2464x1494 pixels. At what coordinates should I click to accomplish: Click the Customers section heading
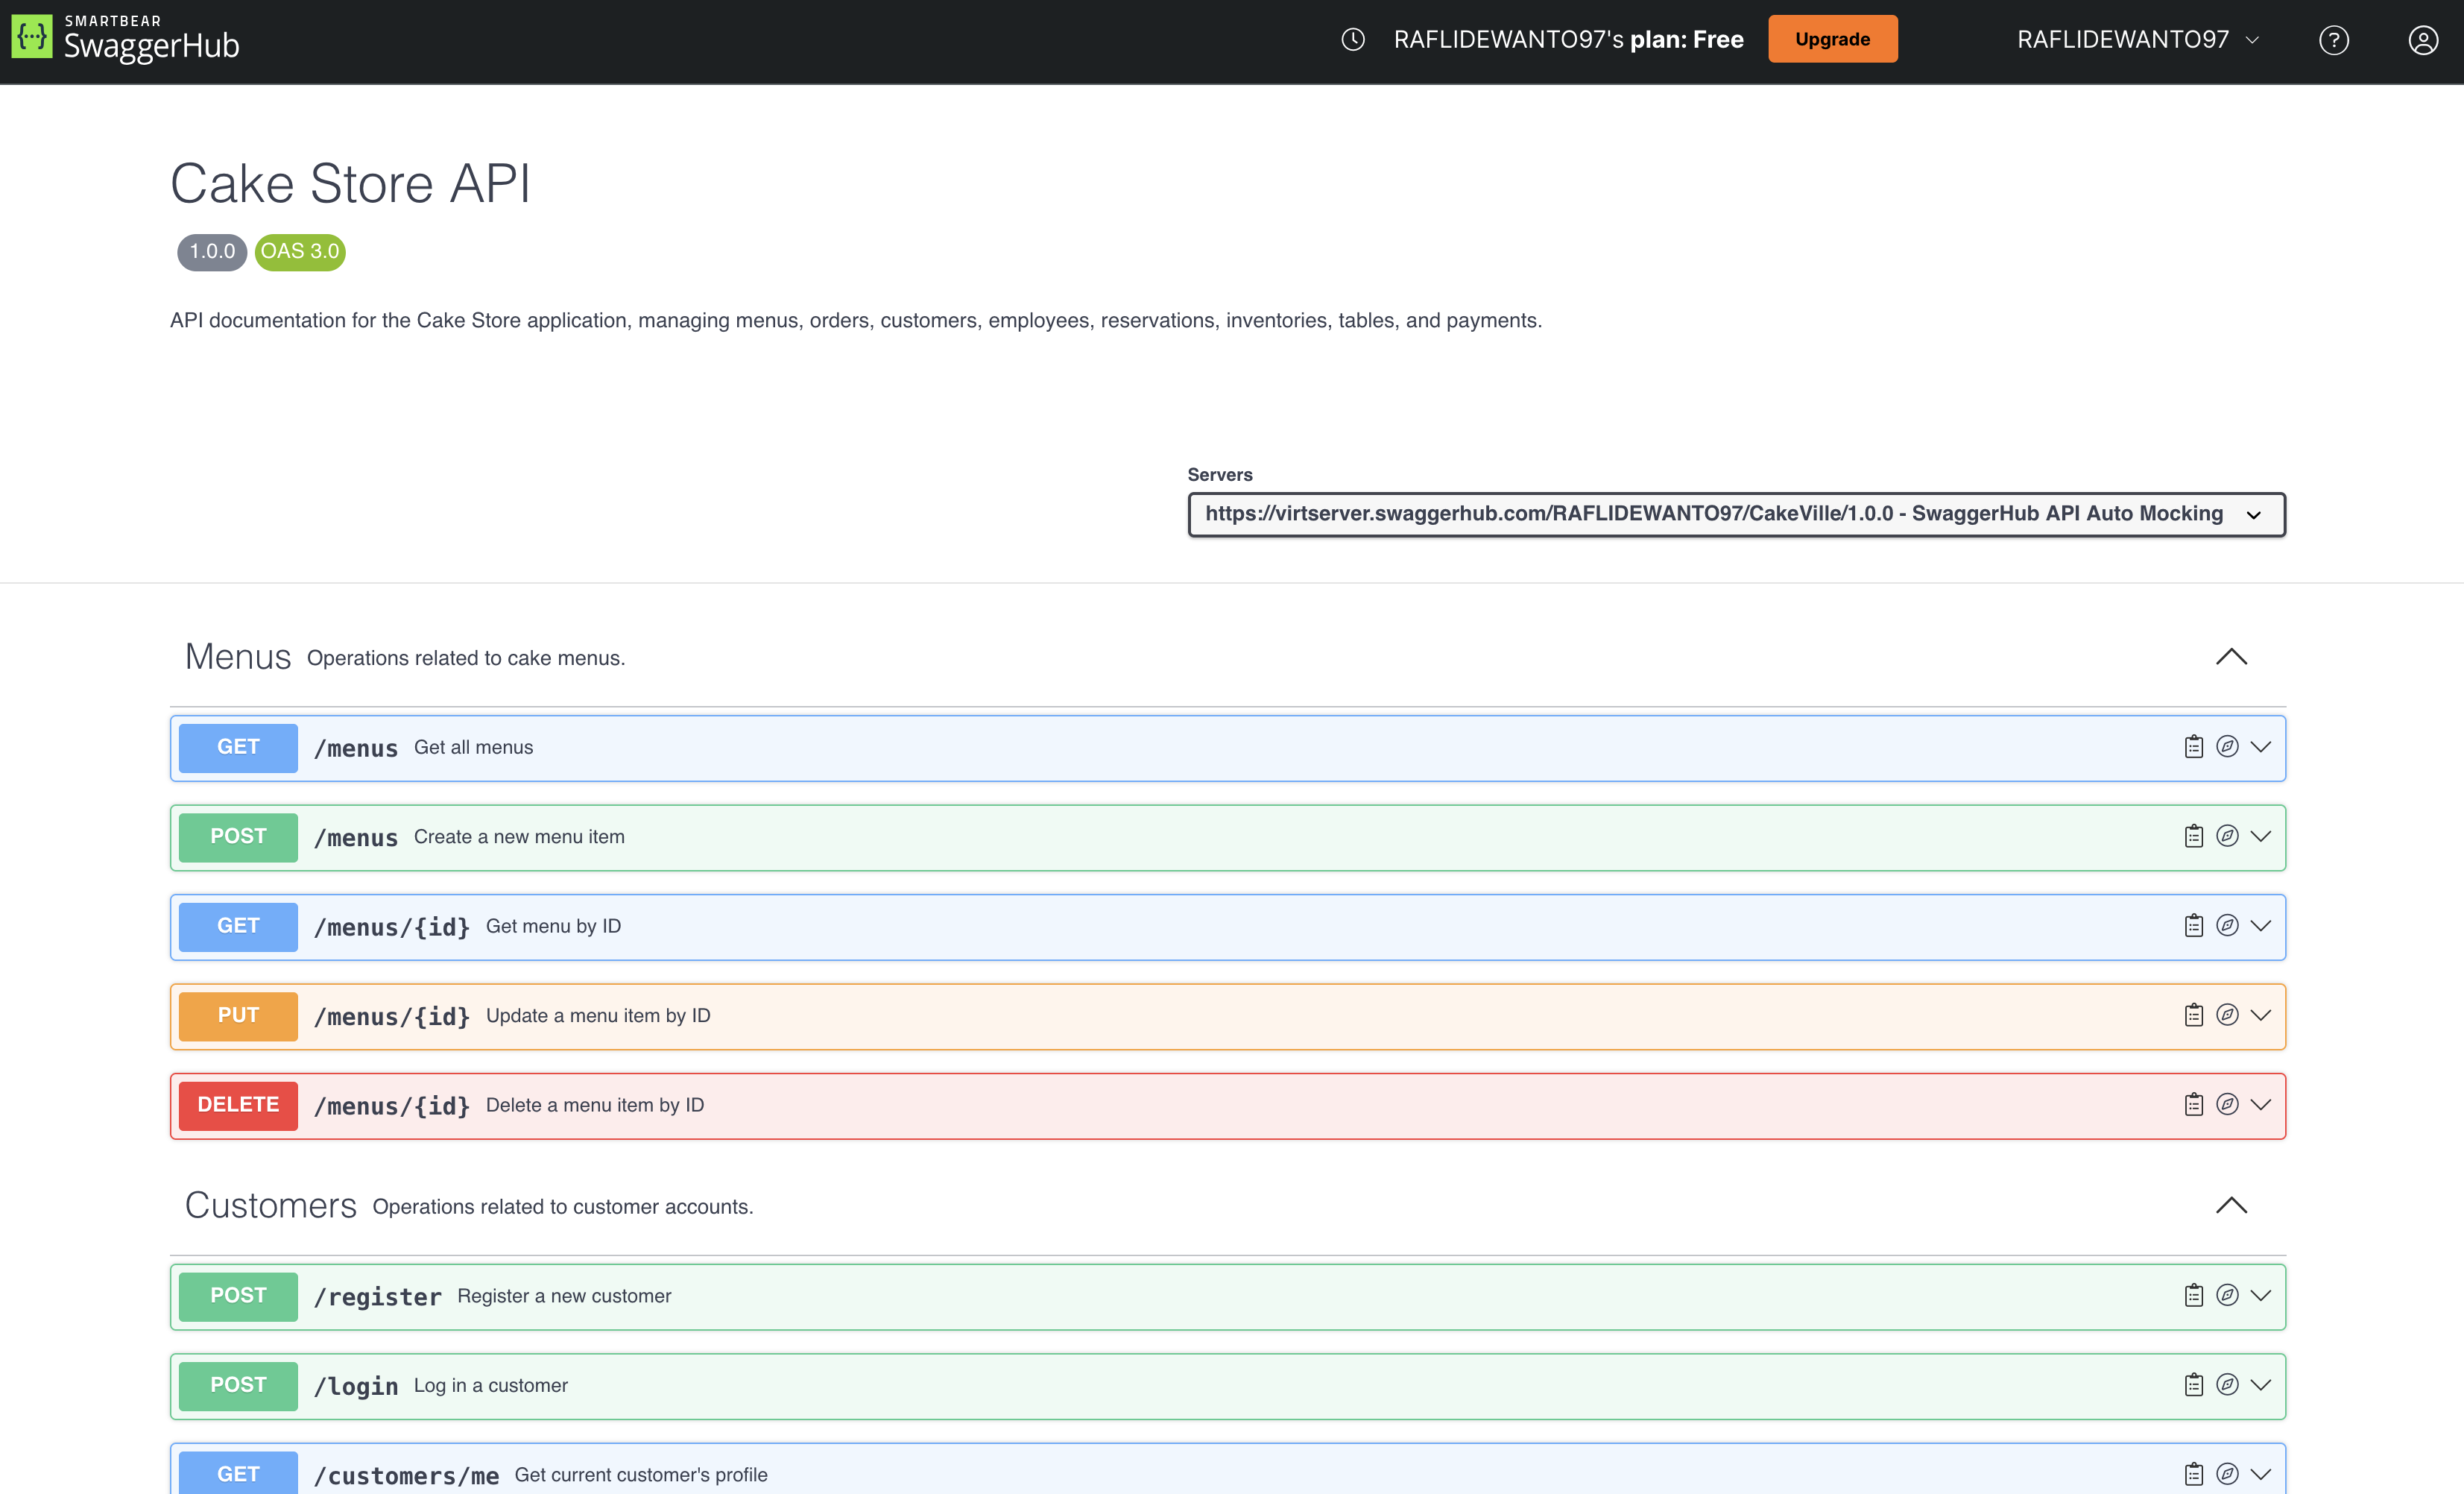[x=271, y=1206]
